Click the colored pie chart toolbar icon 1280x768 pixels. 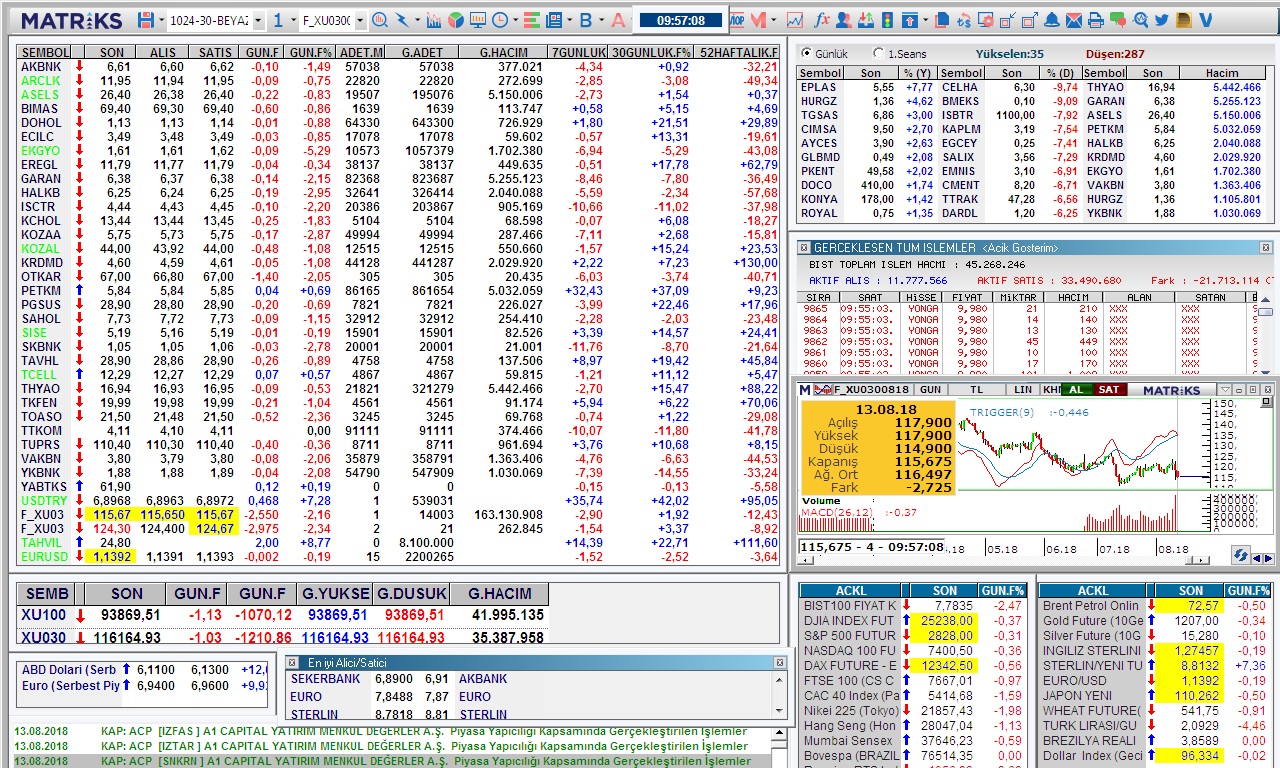point(455,20)
